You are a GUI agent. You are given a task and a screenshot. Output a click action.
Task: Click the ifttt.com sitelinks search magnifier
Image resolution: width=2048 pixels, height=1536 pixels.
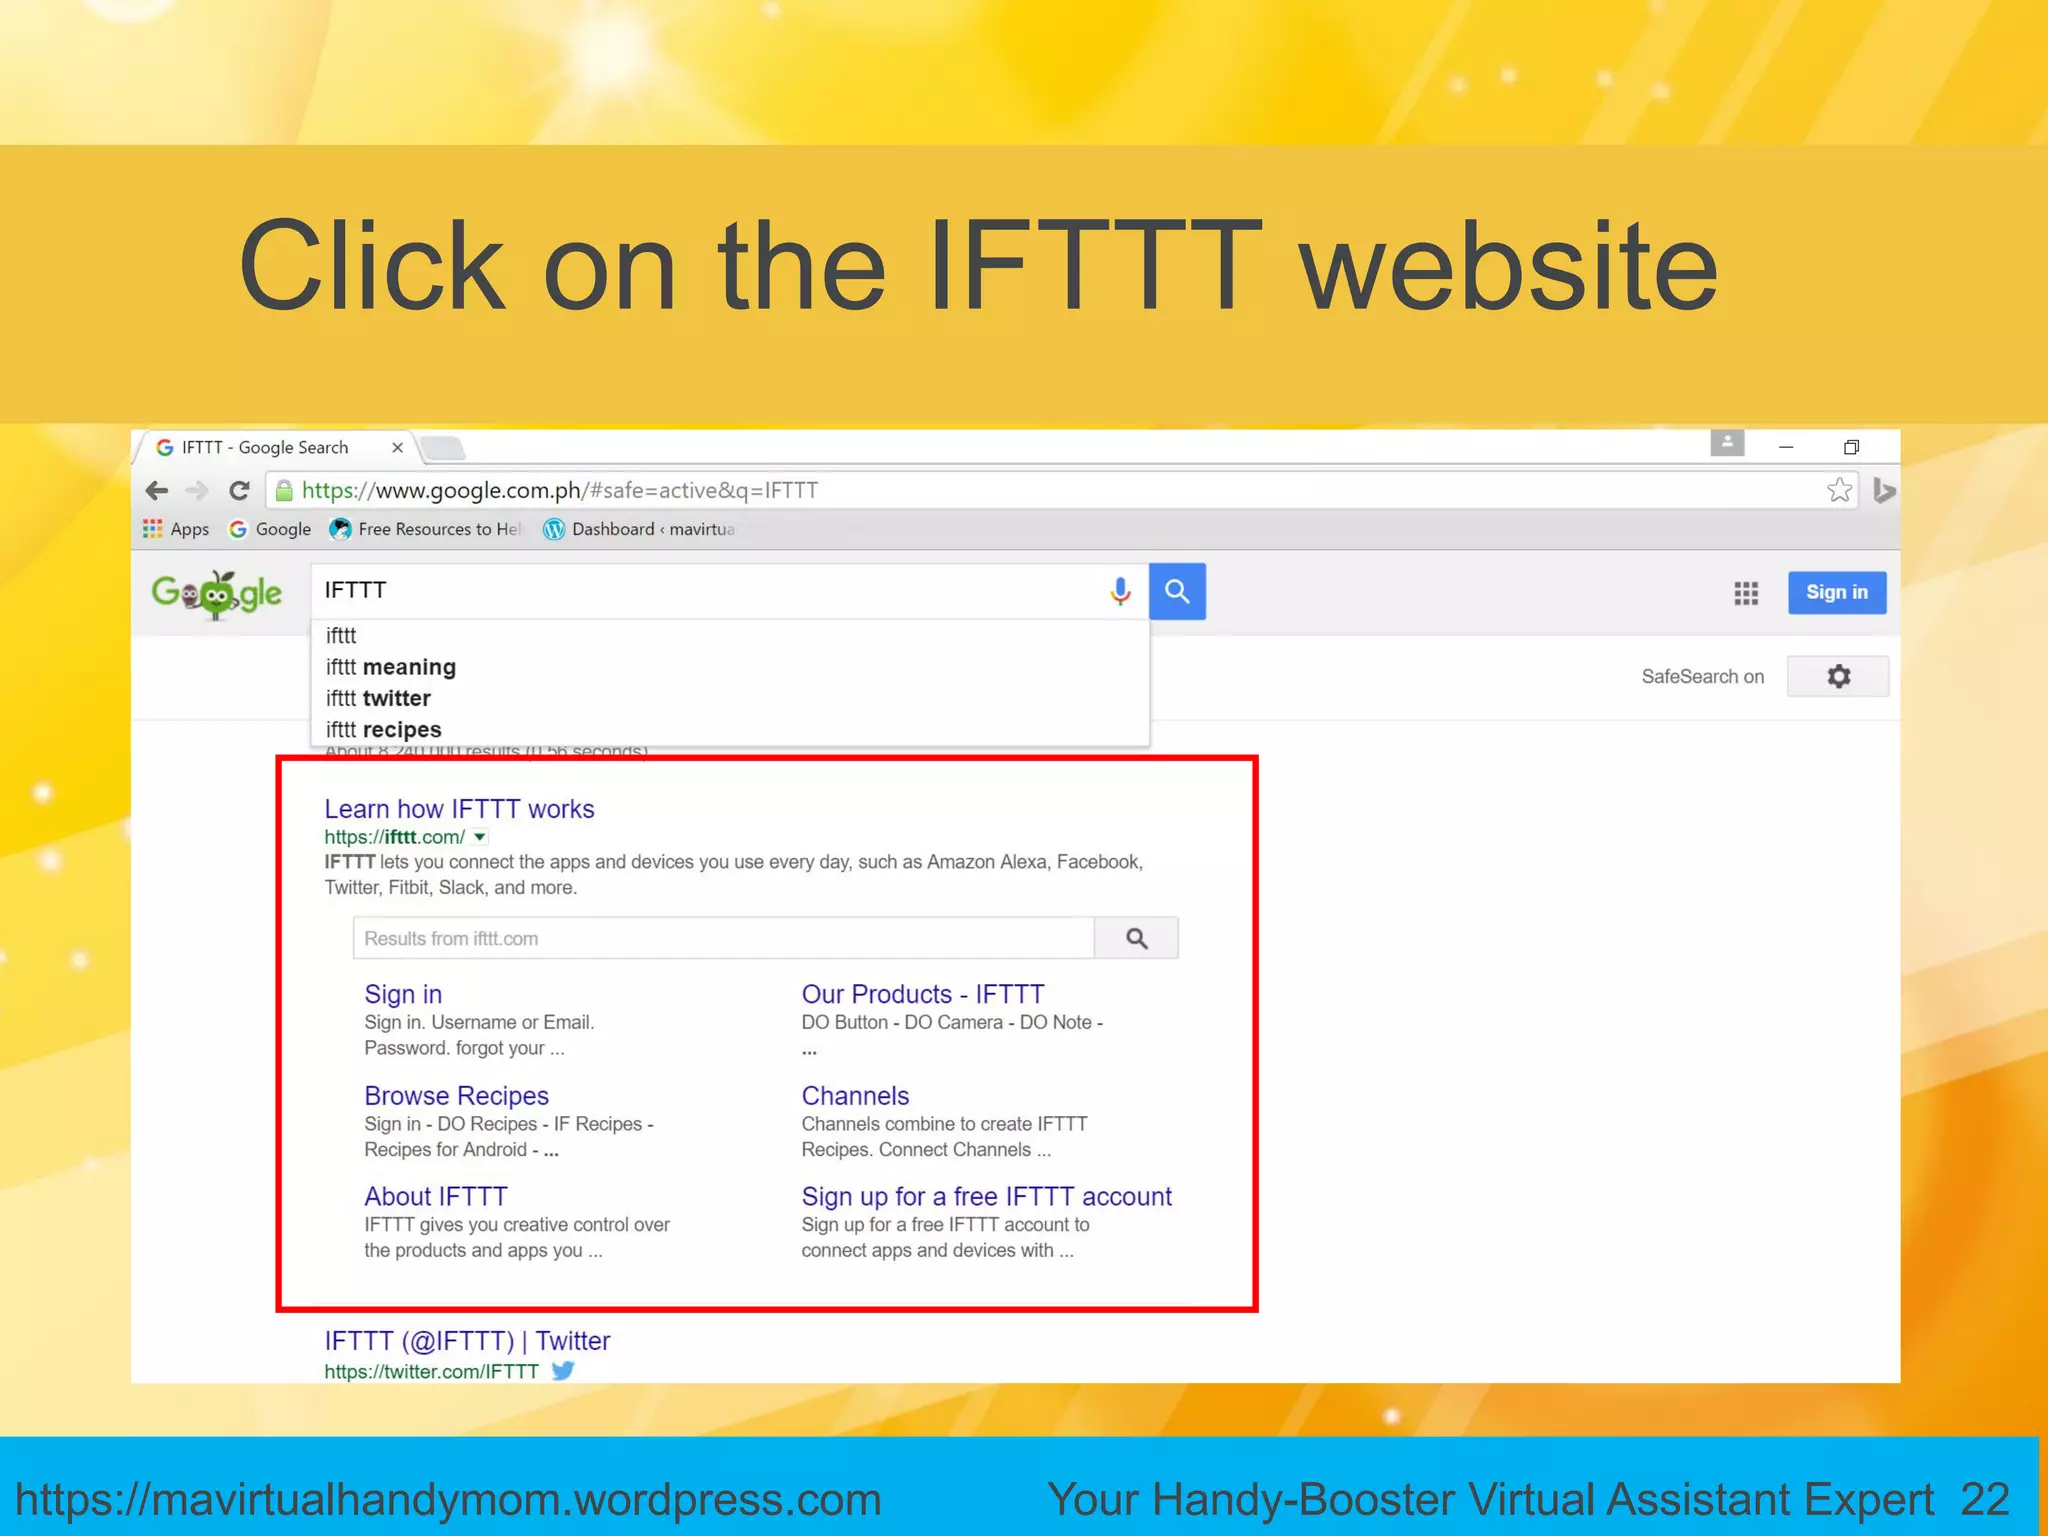[x=1136, y=938]
